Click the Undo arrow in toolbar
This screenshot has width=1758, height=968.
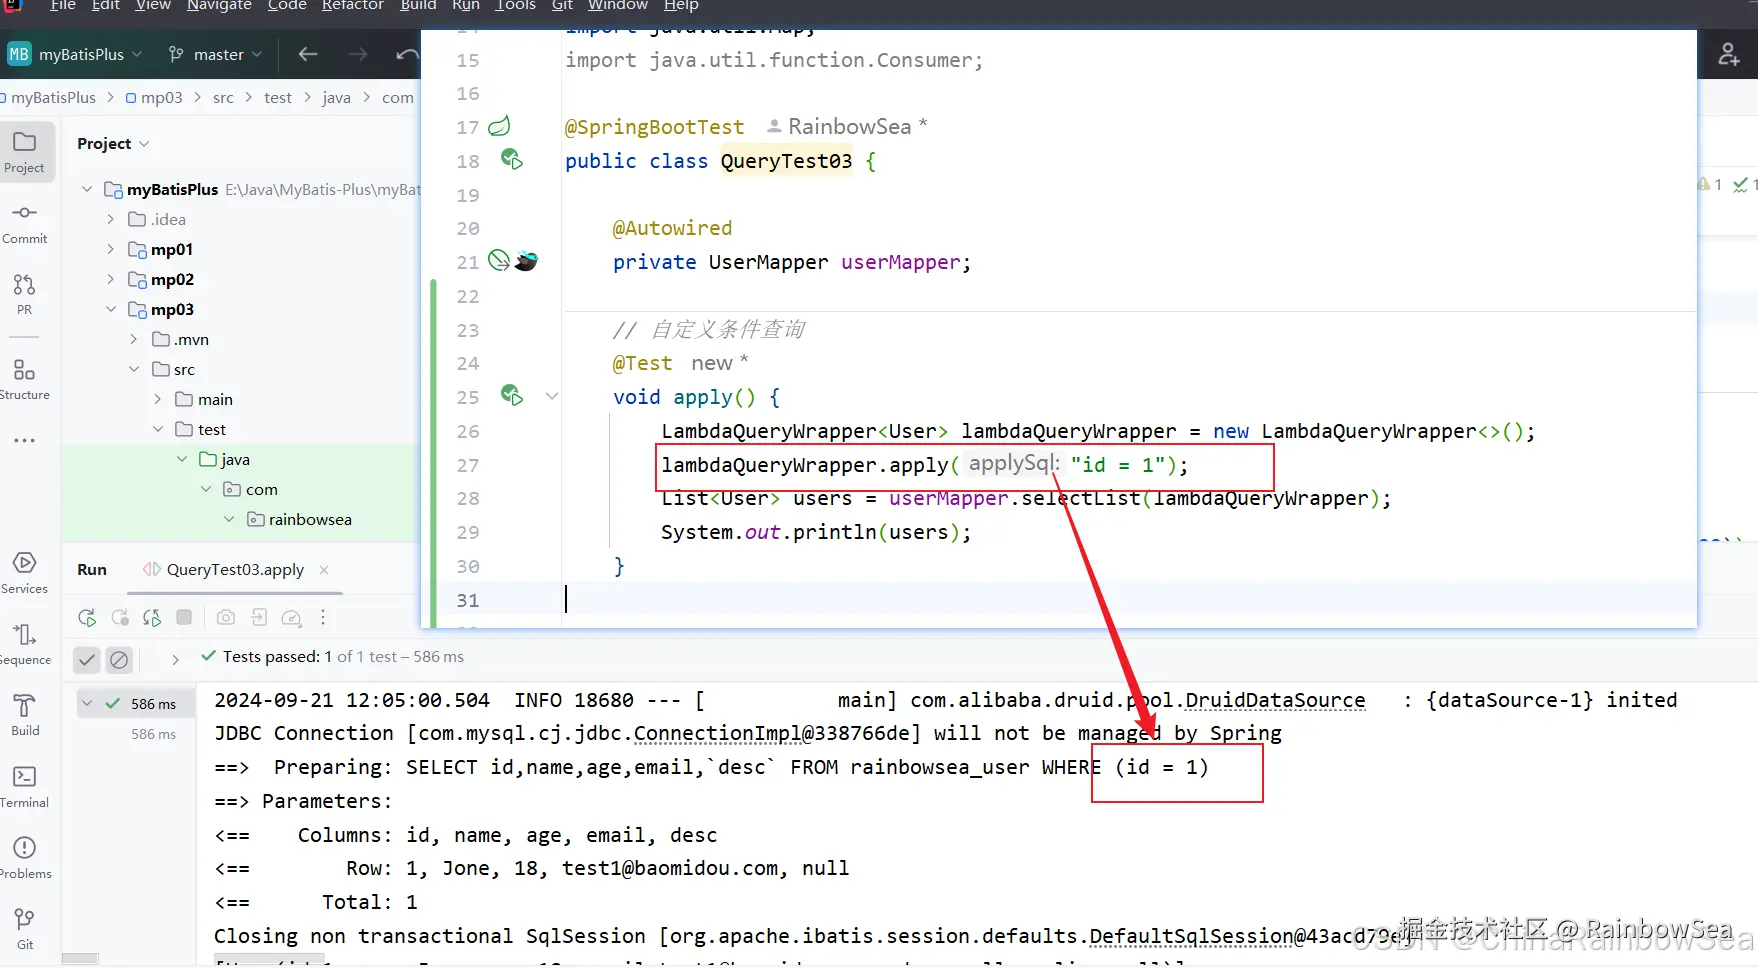pyautogui.click(x=407, y=54)
